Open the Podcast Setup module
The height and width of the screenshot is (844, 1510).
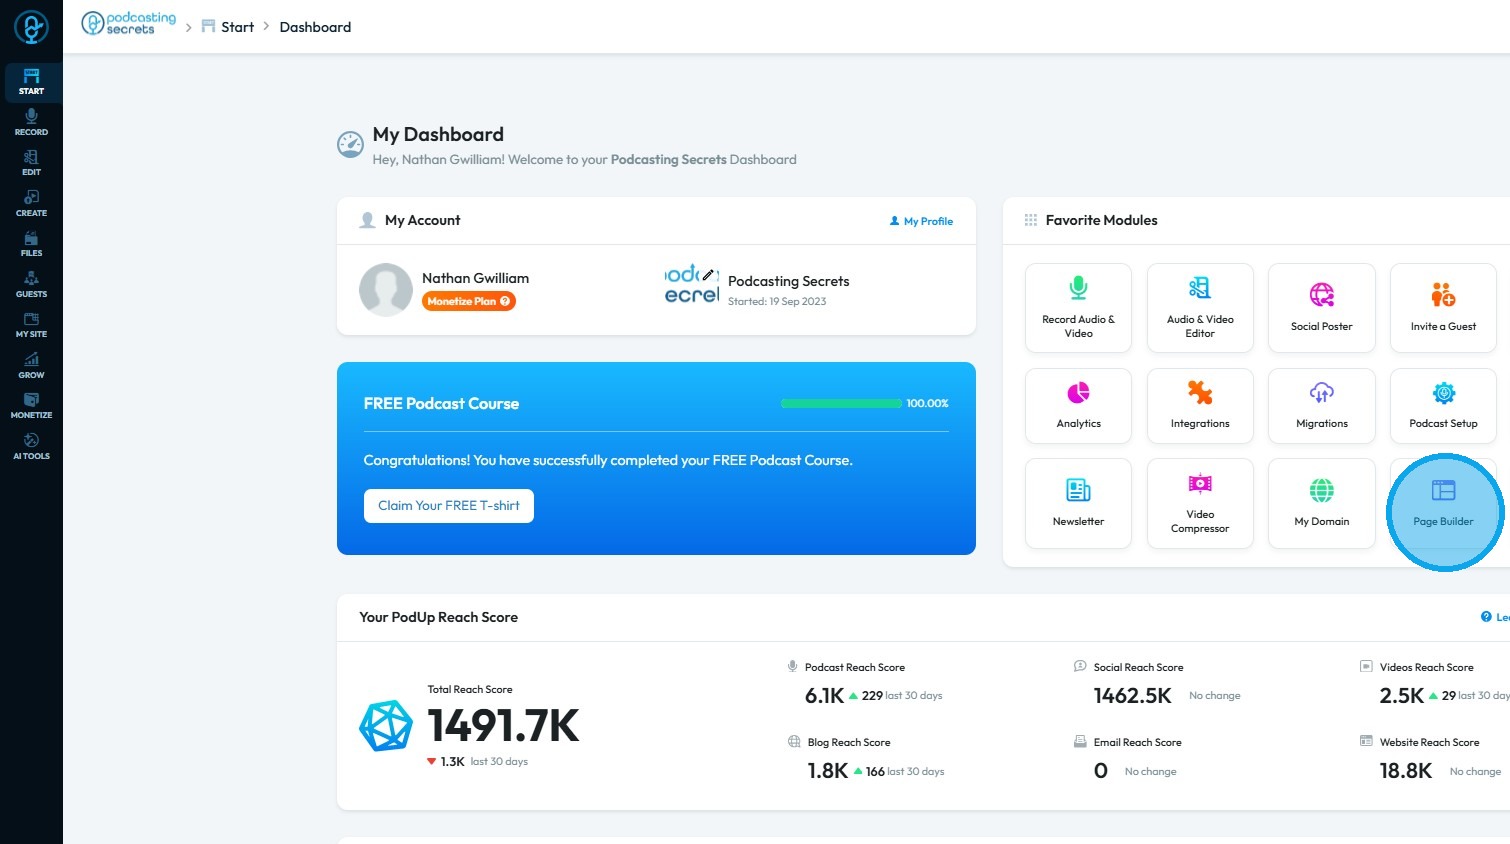click(1443, 405)
